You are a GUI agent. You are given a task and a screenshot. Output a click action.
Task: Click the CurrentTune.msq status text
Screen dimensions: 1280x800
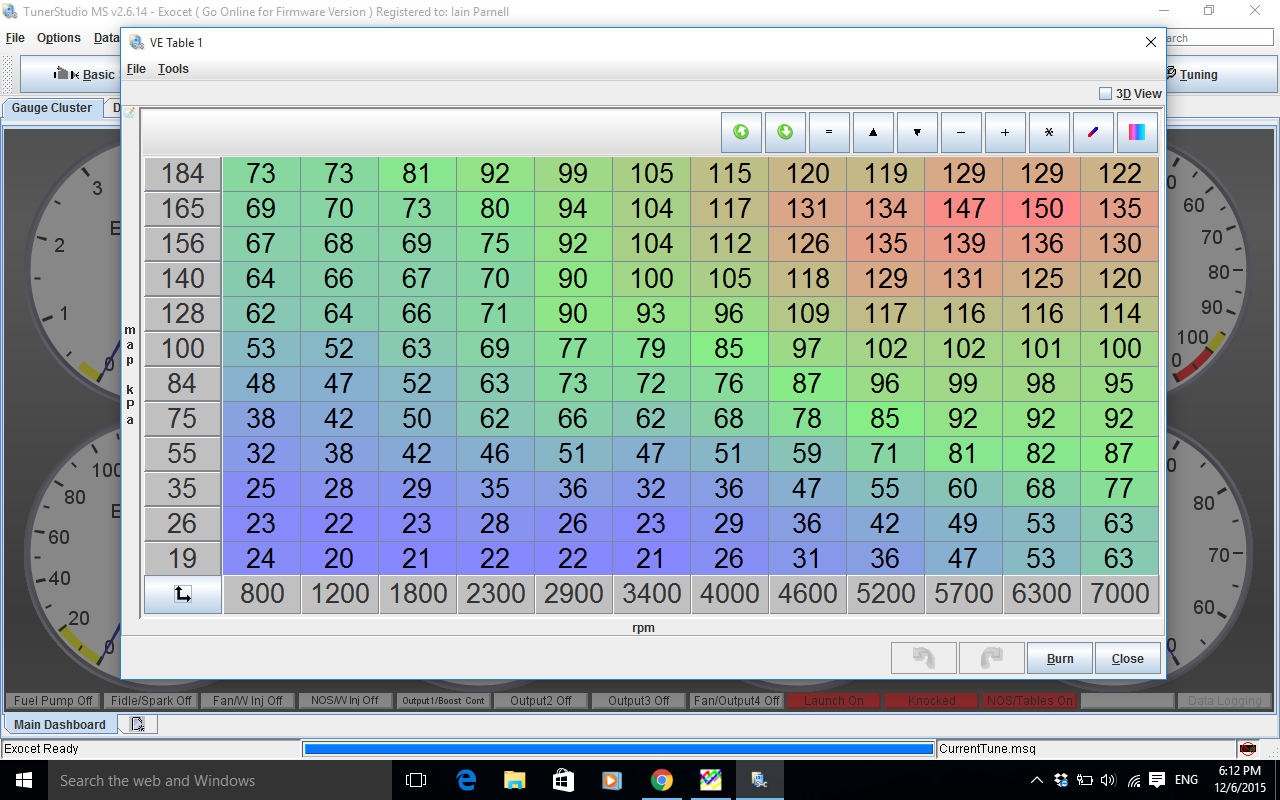pyautogui.click(x=988, y=749)
